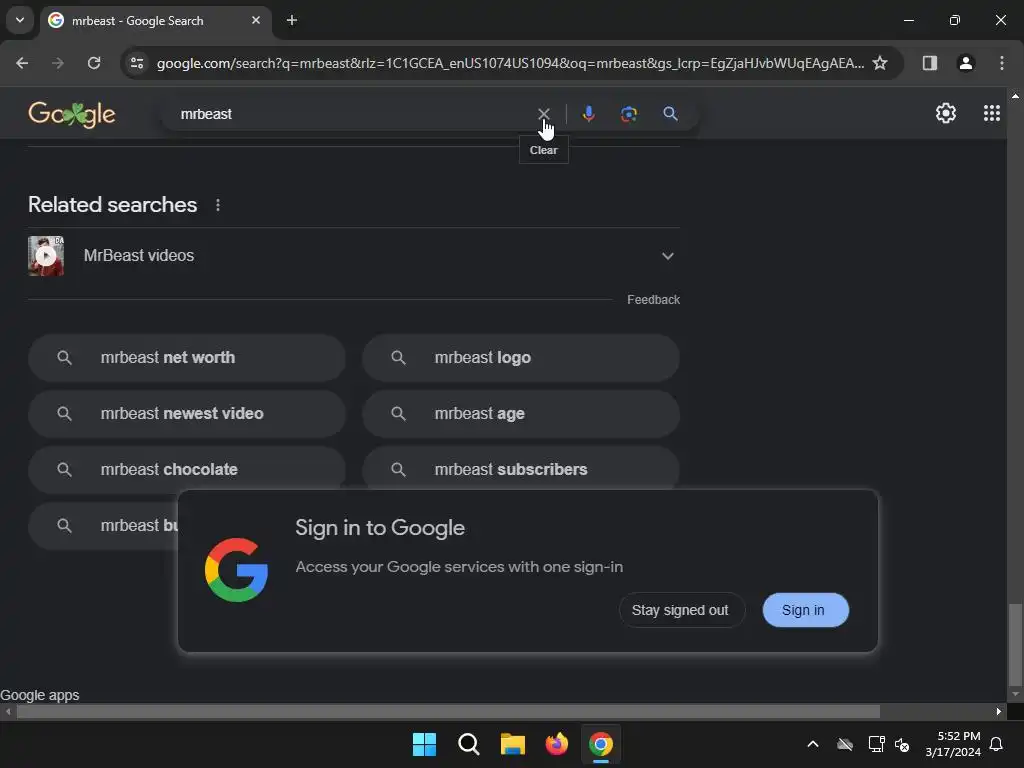This screenshot has width=1024, height=768.
Task: Open Chrome three-dot menu
Action: [1001, 63]
